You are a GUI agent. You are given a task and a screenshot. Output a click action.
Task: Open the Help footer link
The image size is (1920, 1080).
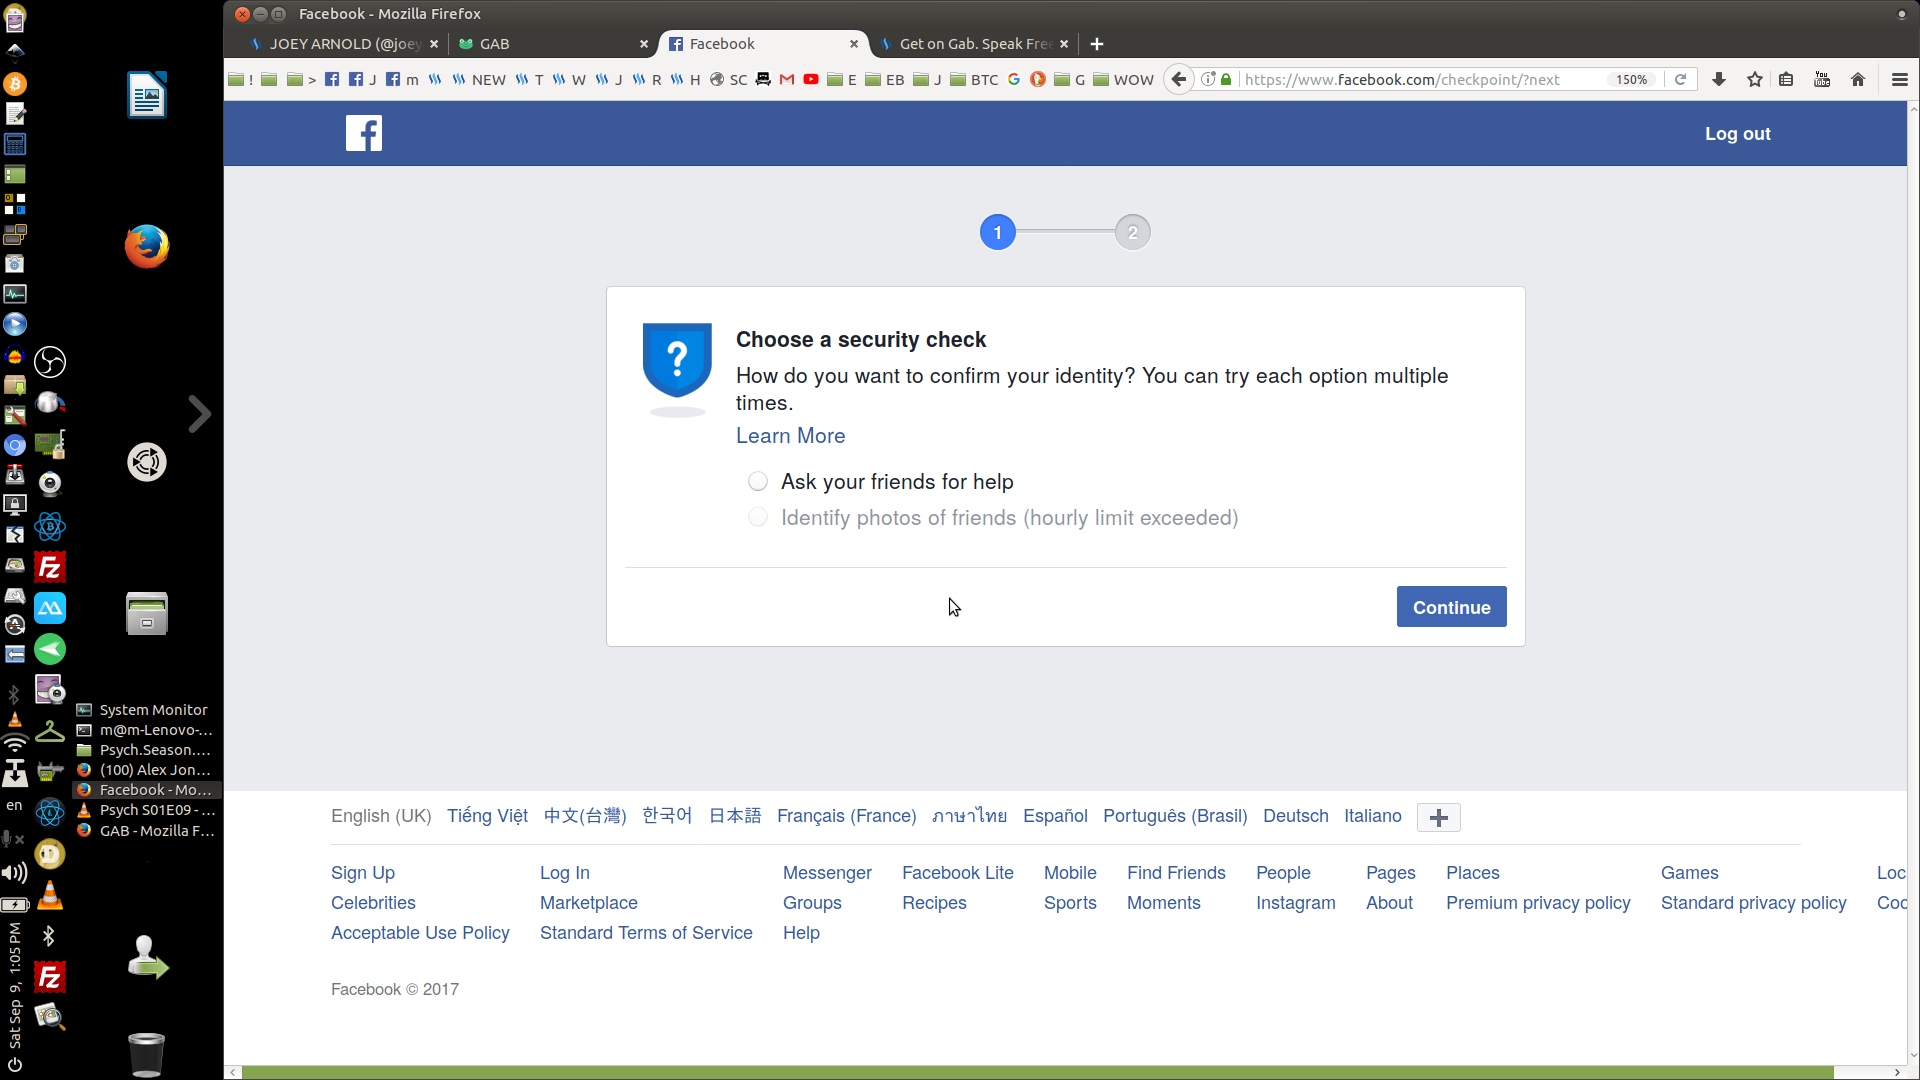(x=801, y=933)
